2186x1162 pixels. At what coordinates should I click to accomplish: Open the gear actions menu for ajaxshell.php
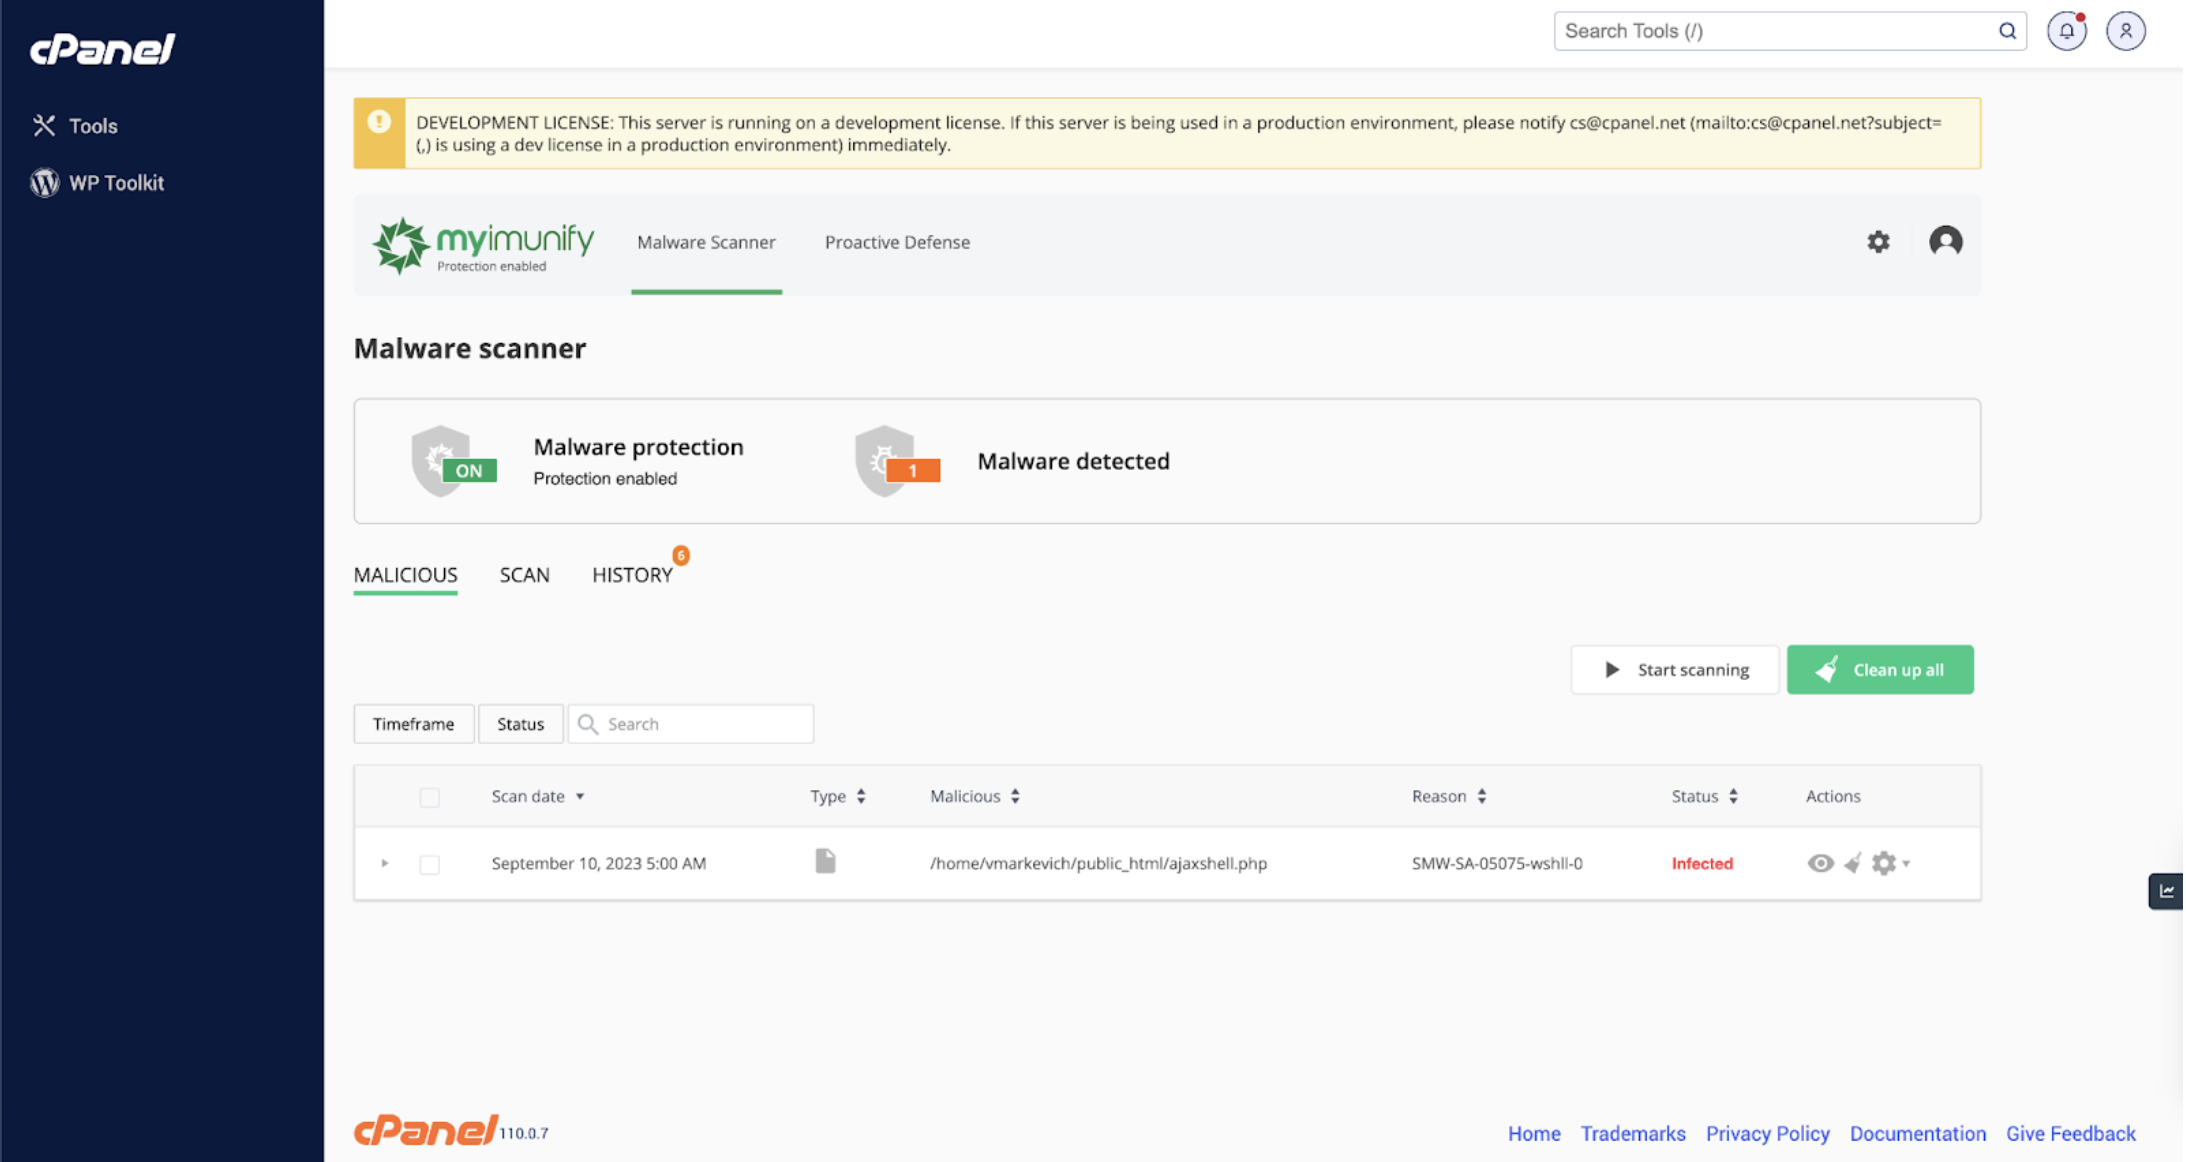point(1889,863)
